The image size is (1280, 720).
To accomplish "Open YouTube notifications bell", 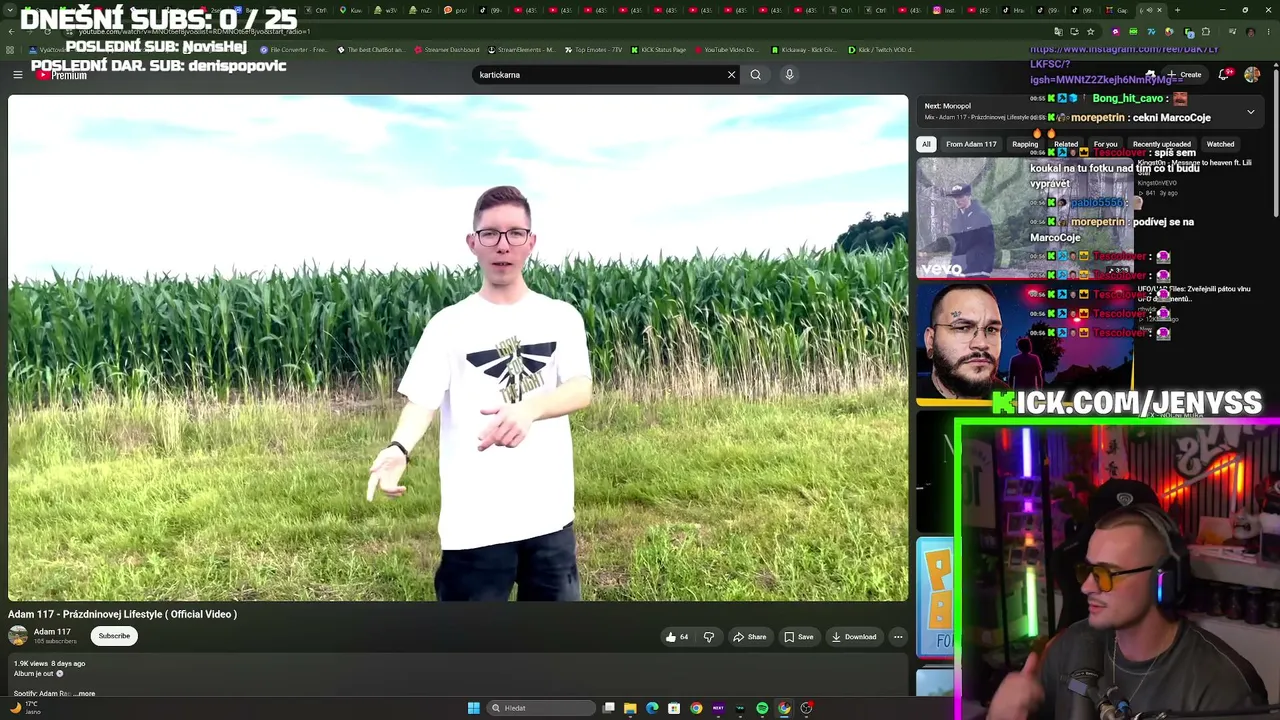I will (1224, 74).
